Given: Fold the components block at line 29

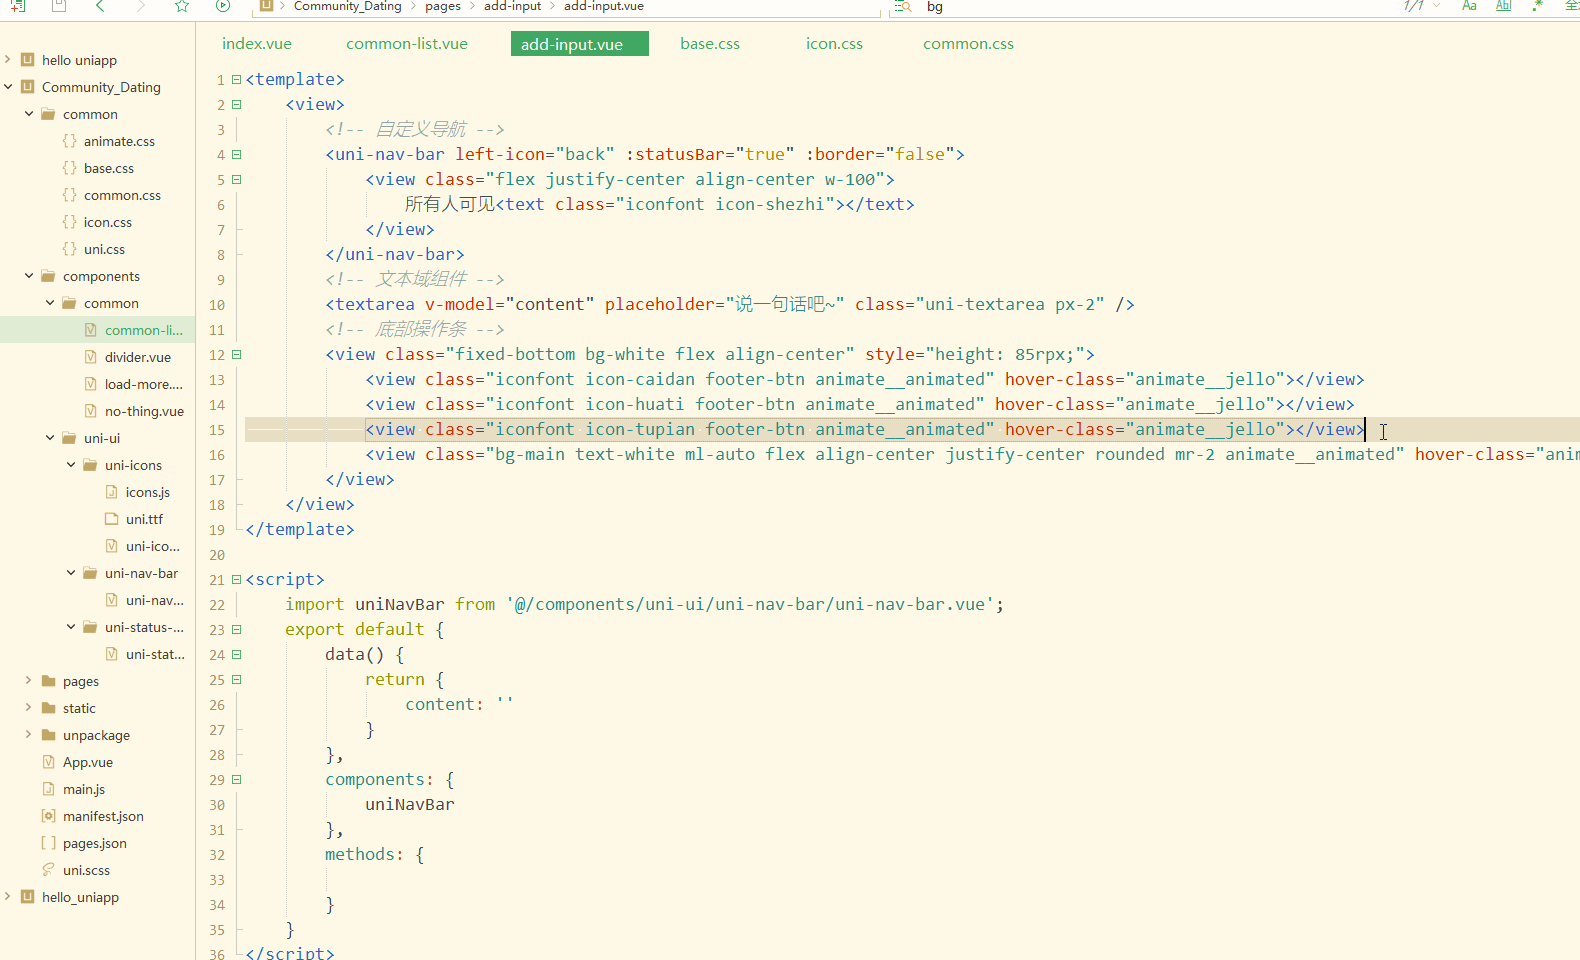Looking at the screenshot, I should pos(237,779).
